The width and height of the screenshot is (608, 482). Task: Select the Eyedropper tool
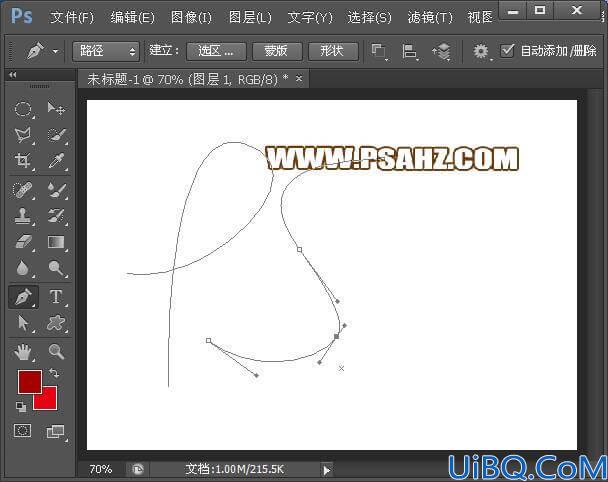point(56,161)
